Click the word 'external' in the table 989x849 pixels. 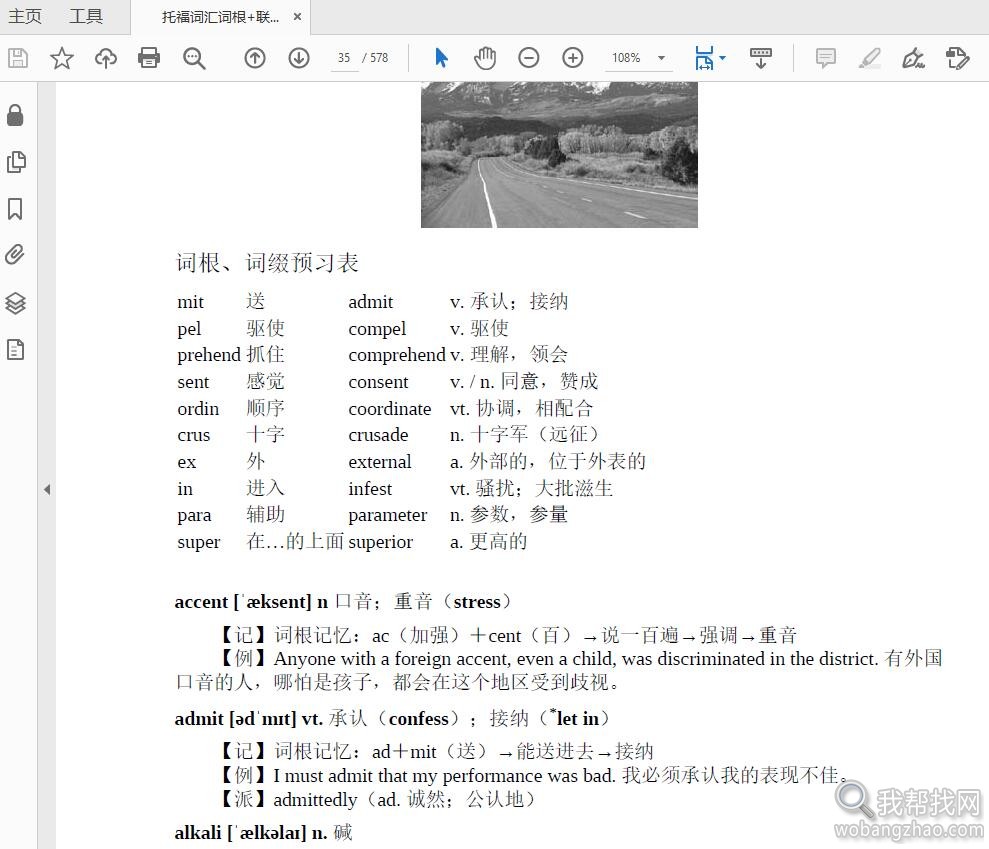click(x=380, y=462)
